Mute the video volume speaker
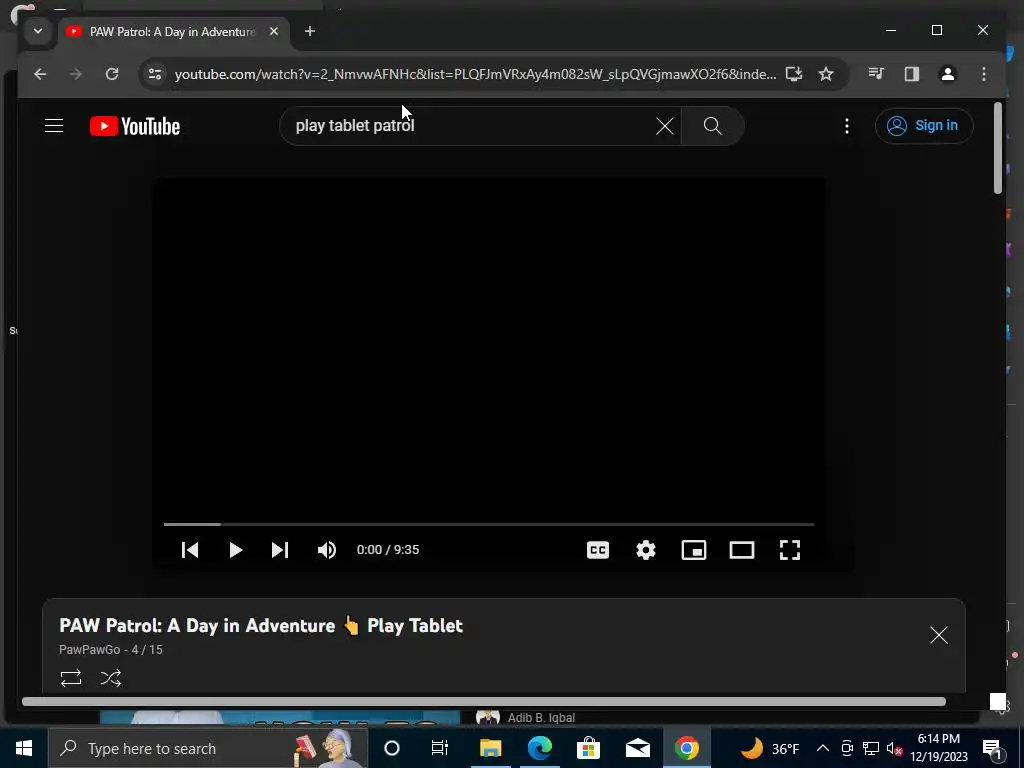This screenshot has width=1024, height=768. coord(327,550)
